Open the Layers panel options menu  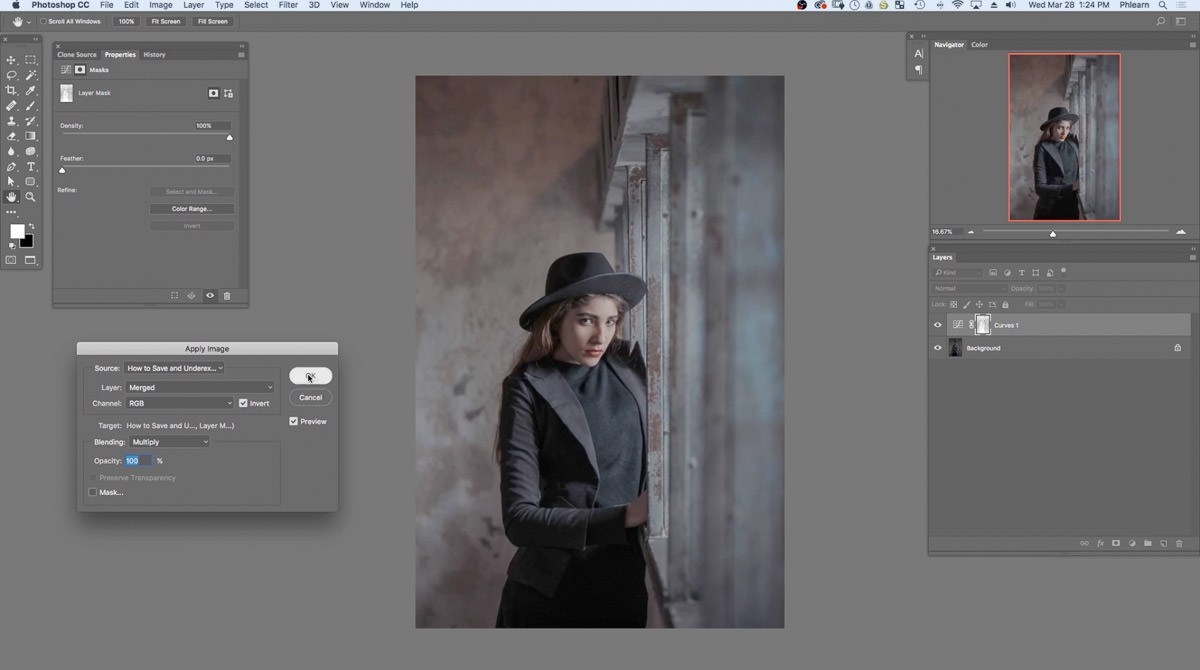1192,257
